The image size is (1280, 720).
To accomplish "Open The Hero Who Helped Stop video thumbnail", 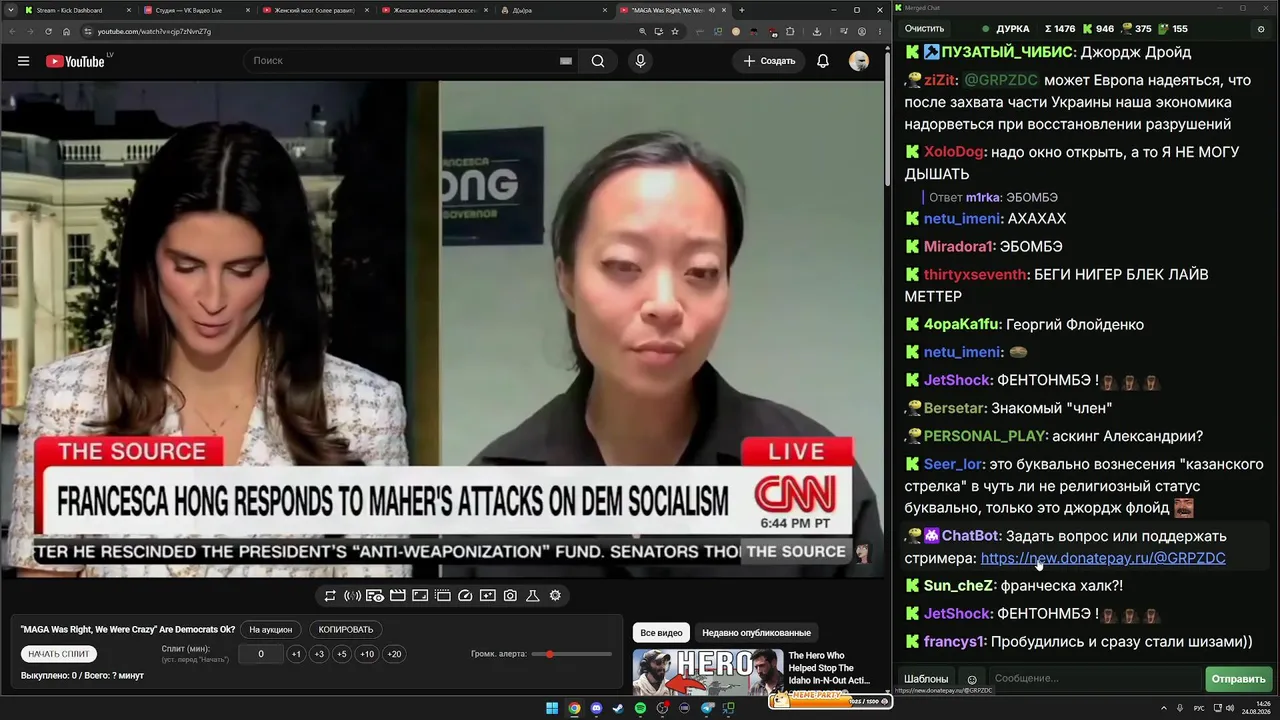I will coord(708,672).
